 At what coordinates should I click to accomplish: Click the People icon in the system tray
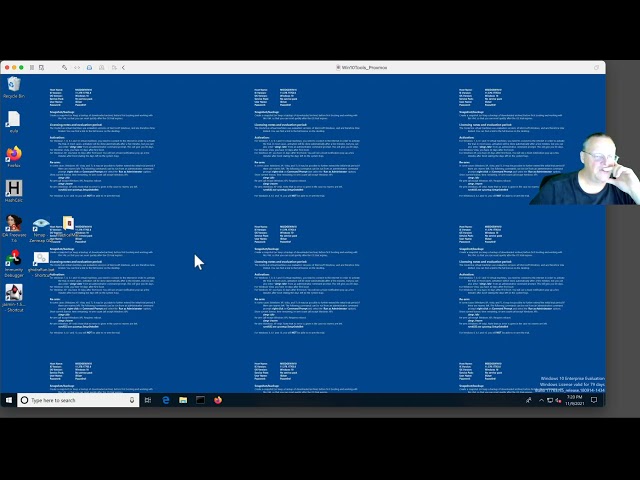pos(529,400)
